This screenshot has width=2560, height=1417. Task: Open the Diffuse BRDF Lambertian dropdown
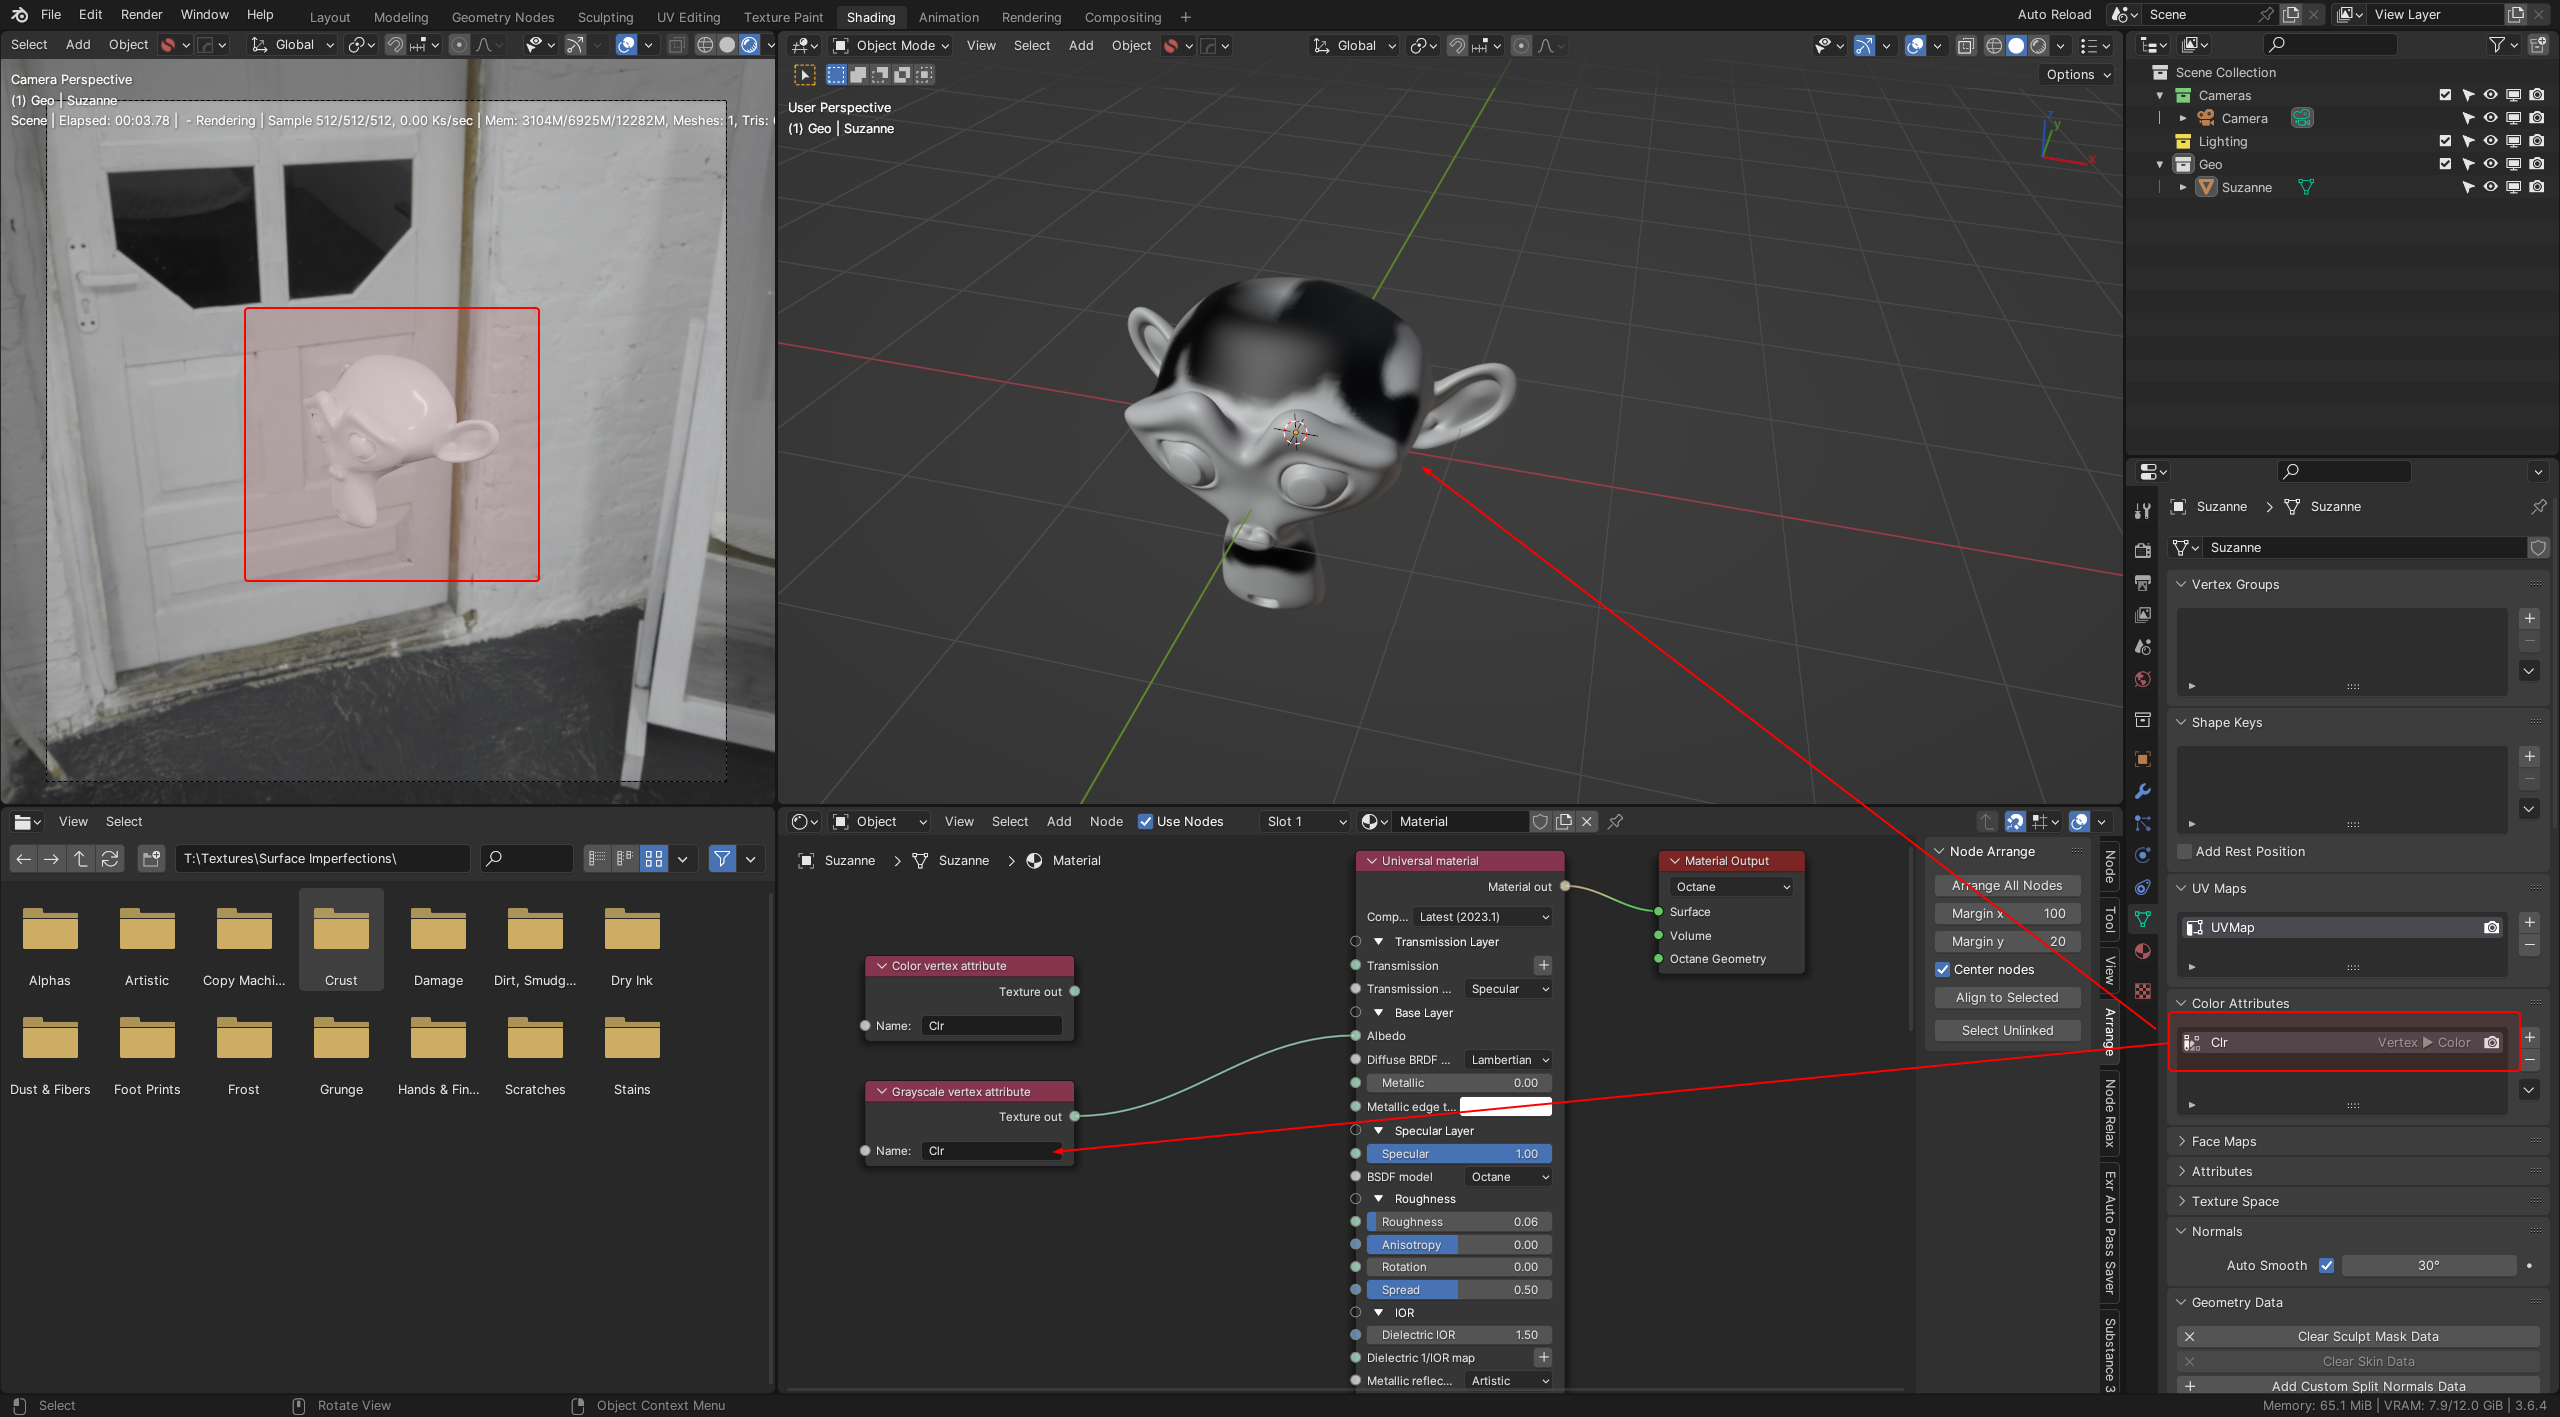[1508, 1059]
